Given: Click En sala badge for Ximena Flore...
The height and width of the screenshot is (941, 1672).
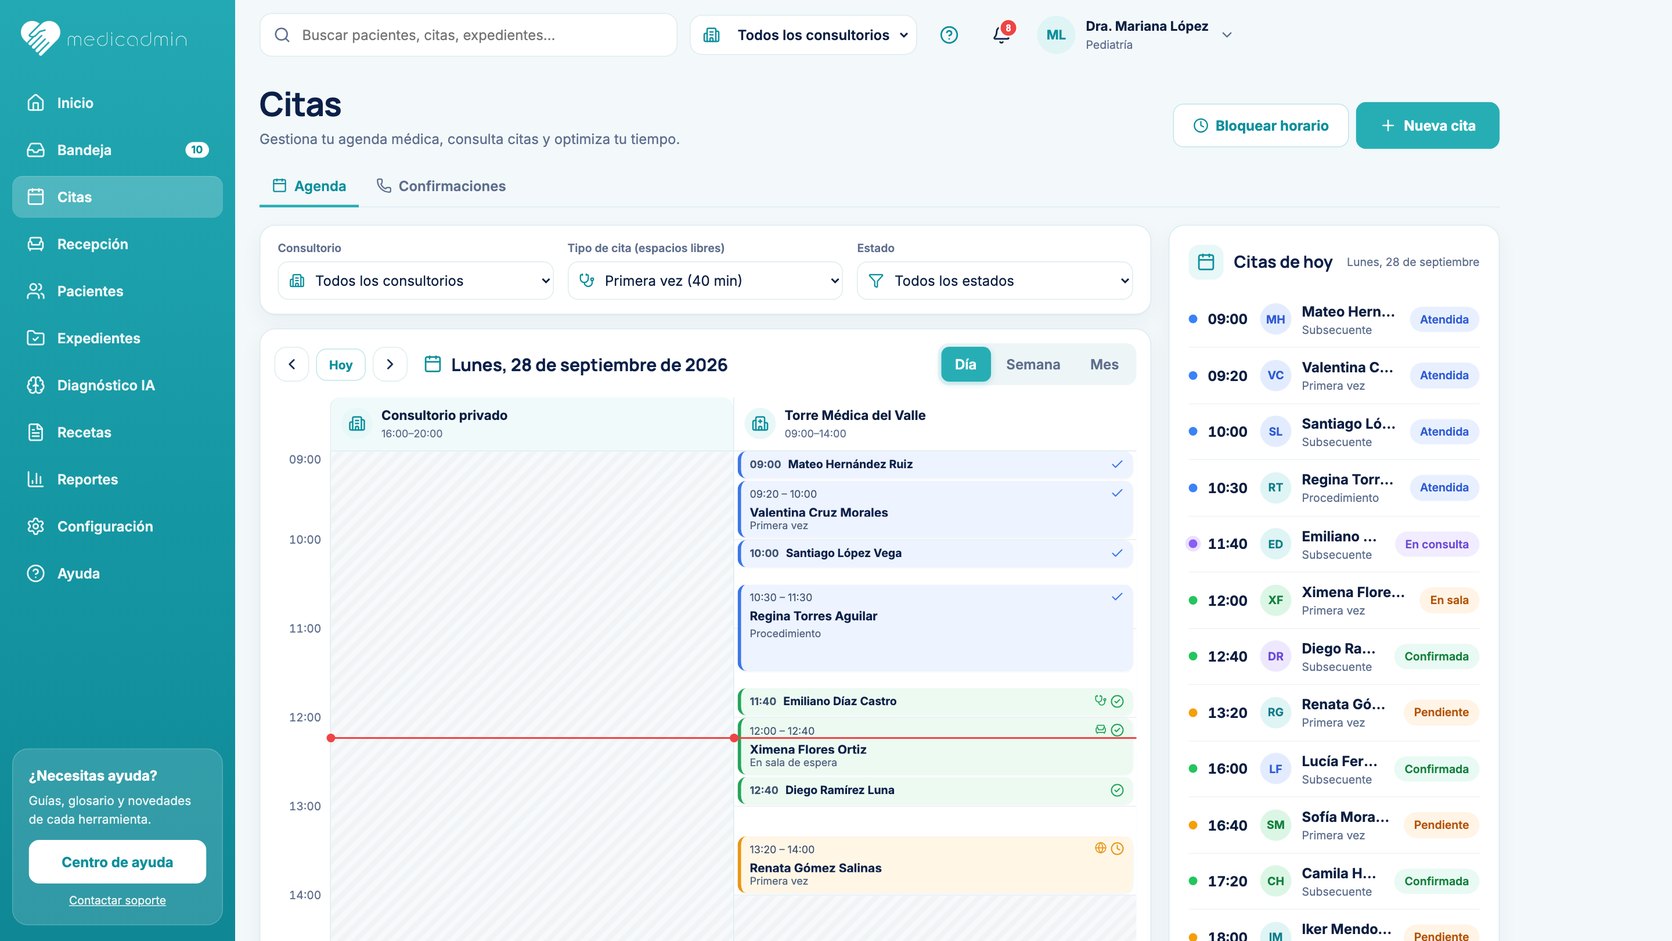Looking at the screenshot, I should tap(1449, 601).
